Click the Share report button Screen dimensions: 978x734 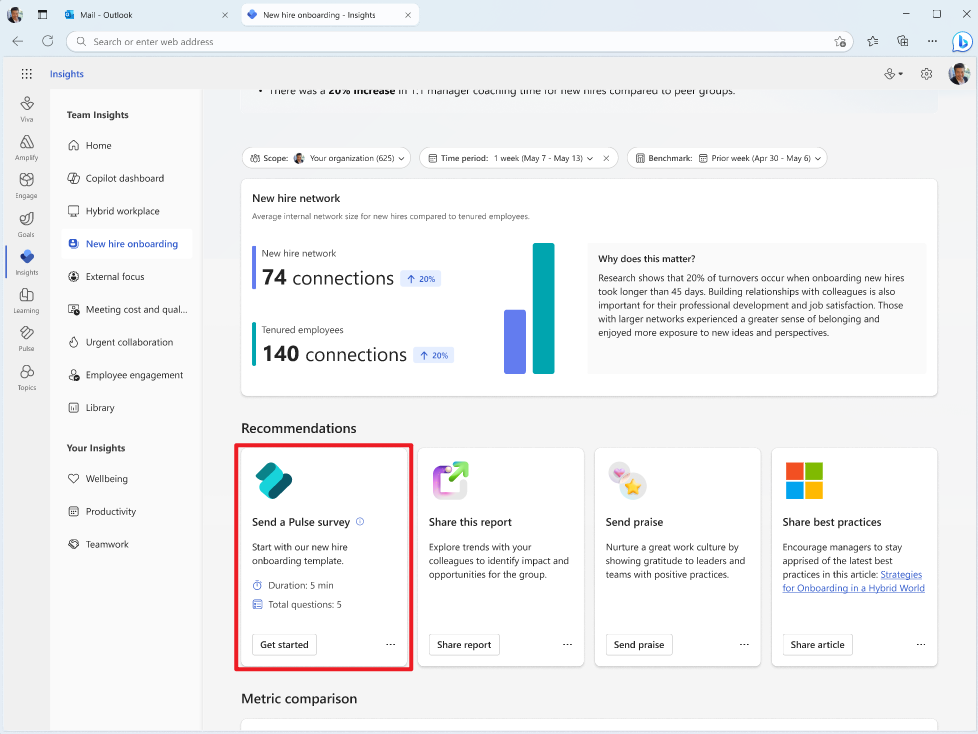point(464,644)
